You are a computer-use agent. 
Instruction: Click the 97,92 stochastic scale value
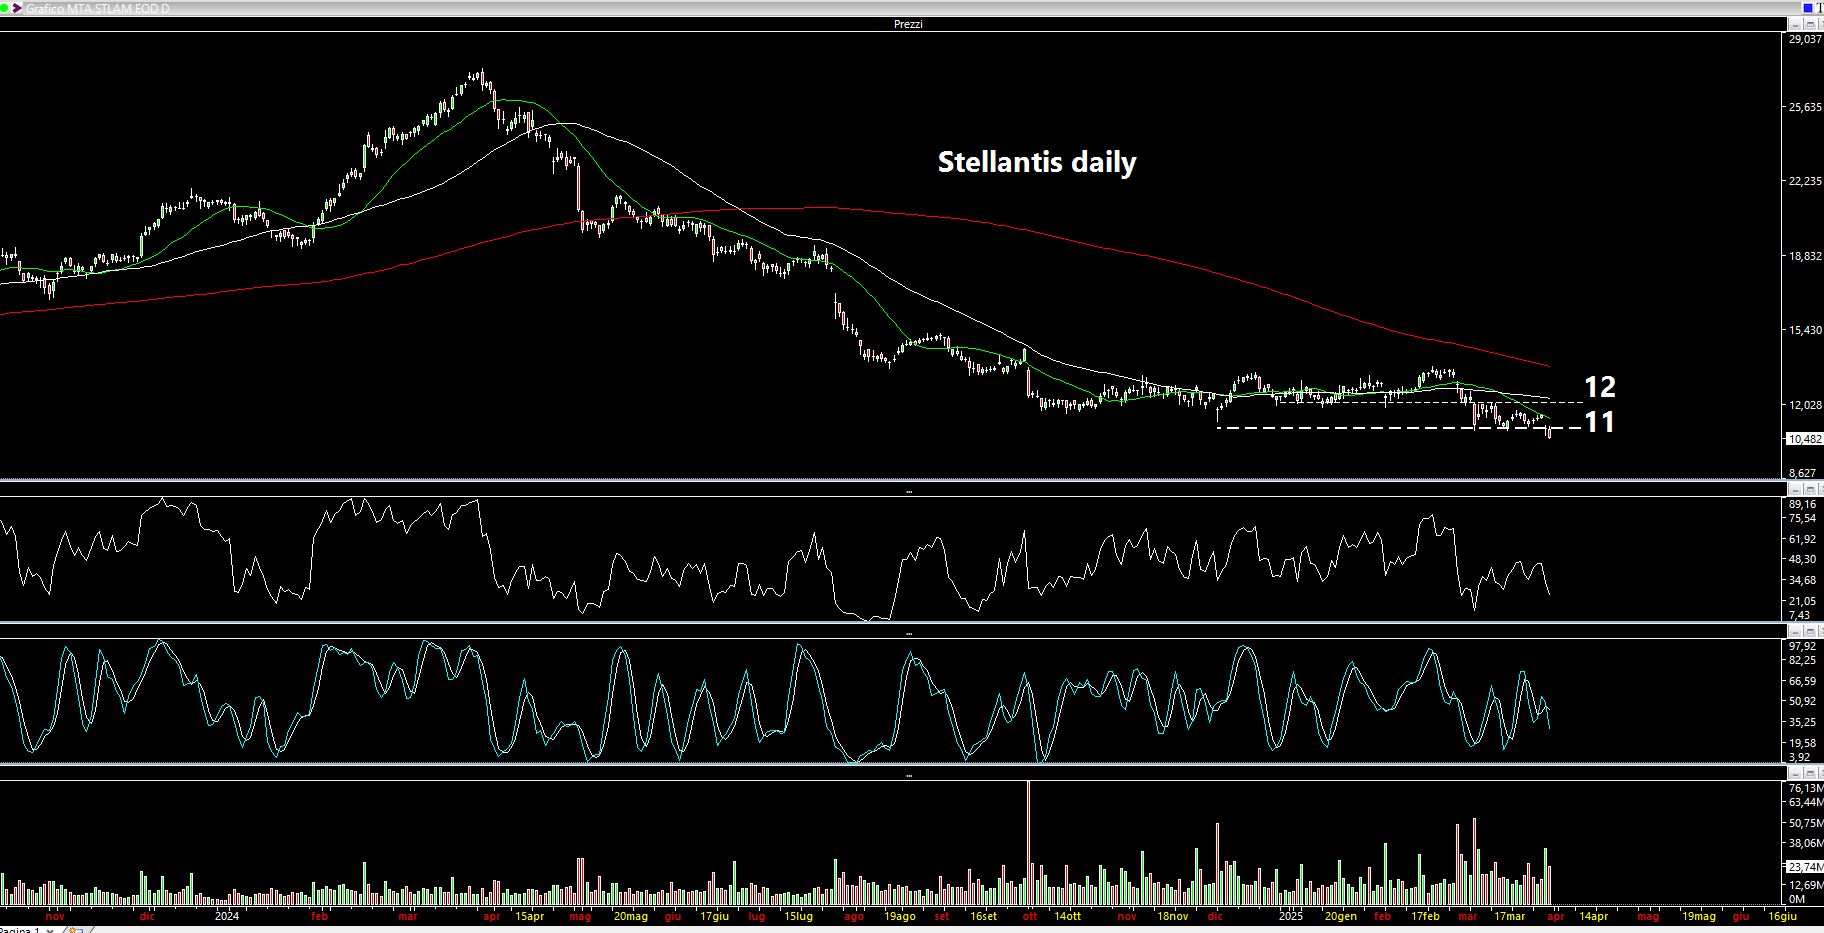tap(1802, 646)
